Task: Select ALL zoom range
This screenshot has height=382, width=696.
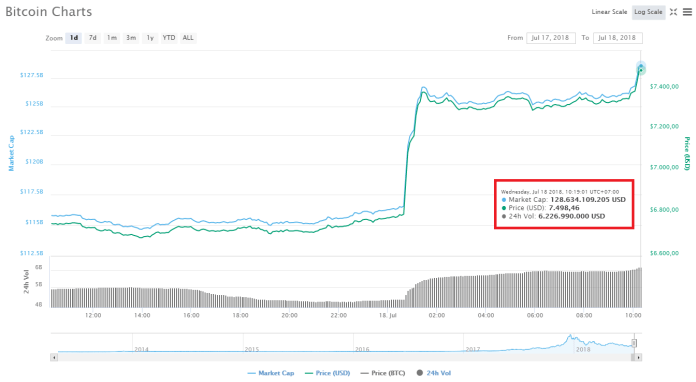Action: pos(188,38)
